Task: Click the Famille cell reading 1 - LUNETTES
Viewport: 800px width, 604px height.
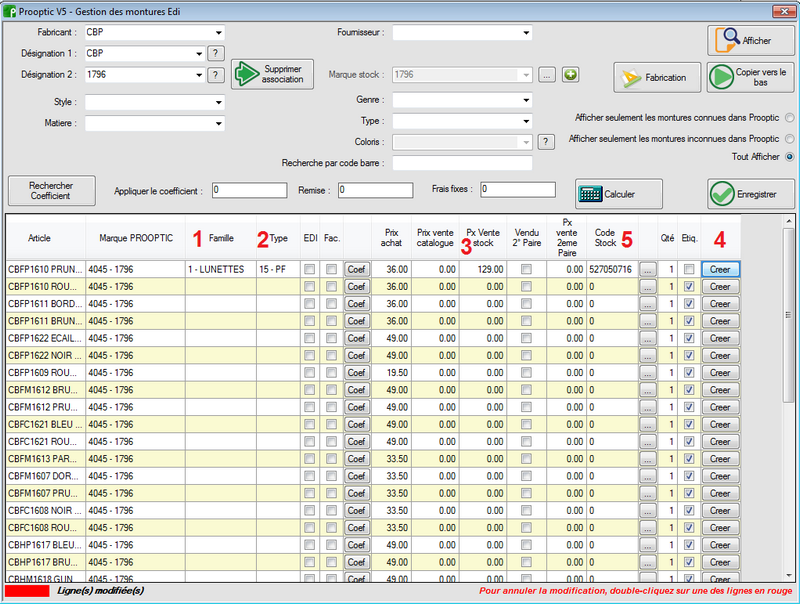Action: click(x=221, y=269)
